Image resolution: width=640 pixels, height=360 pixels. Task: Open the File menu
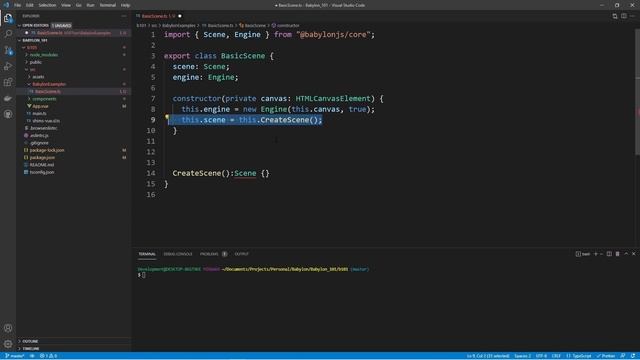(x=18, y=5)
